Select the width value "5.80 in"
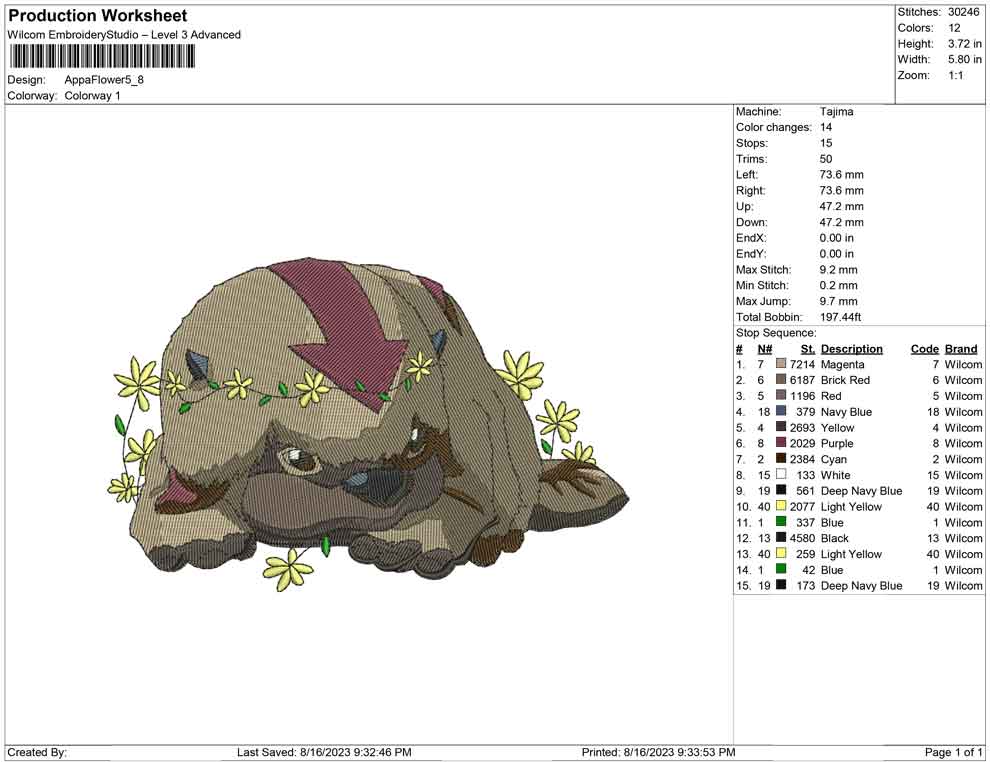The image size is (990, 762). click(x=964, y=59)
